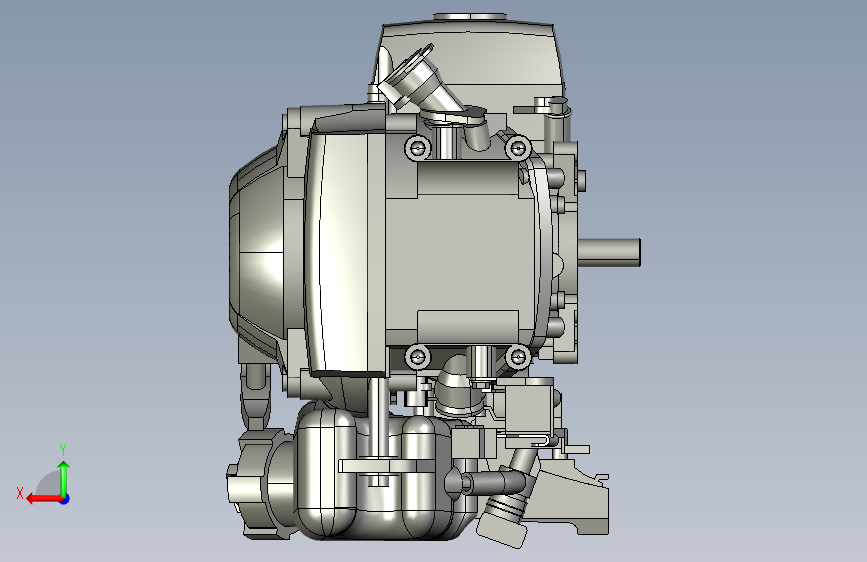Select the engine output shaft
This screenshot has height=562, width=867.
[x=609, y=253]
